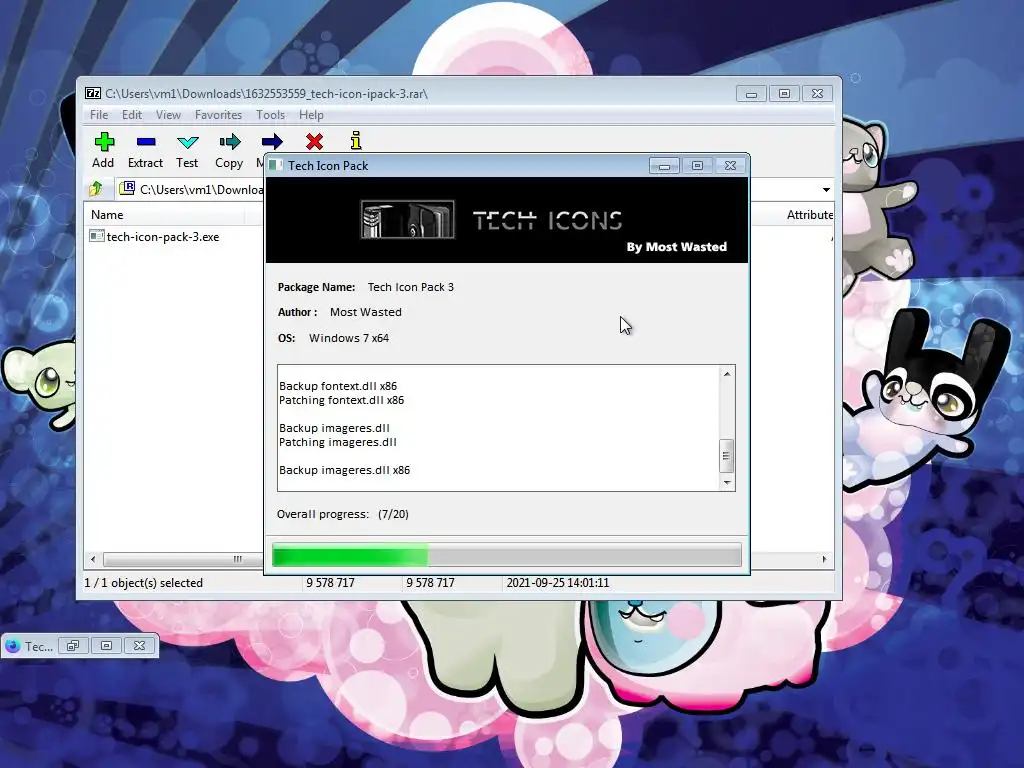Viewport: 1024px width, 768px height.
Task: Click the date 2021-09-25 14:01:11 in status bar
Action: click(558, 583)
